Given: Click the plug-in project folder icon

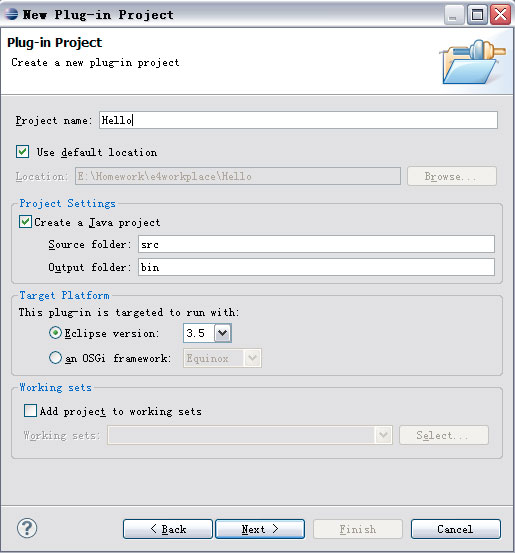Looking at the screenshot, I should click(x=473, y=62).
